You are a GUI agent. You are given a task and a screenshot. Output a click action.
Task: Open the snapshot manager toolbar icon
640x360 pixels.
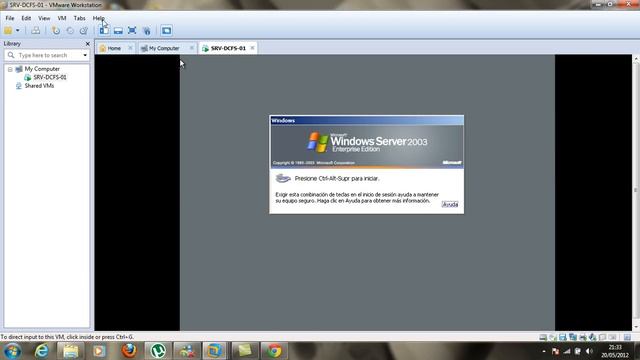(84, 31)
